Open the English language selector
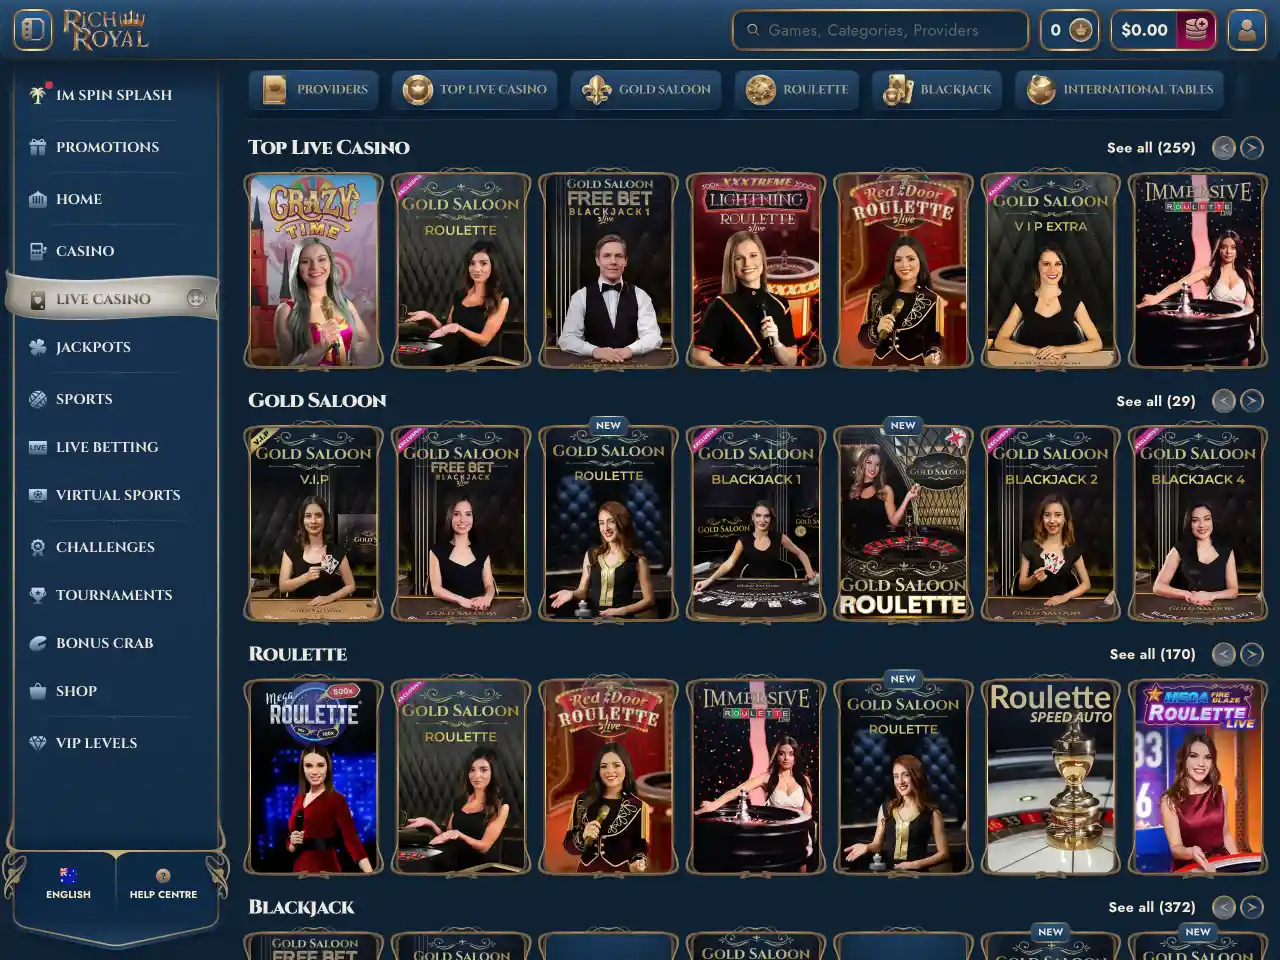The width and height of the screenshot is (1280, 960). pos(68,884)
